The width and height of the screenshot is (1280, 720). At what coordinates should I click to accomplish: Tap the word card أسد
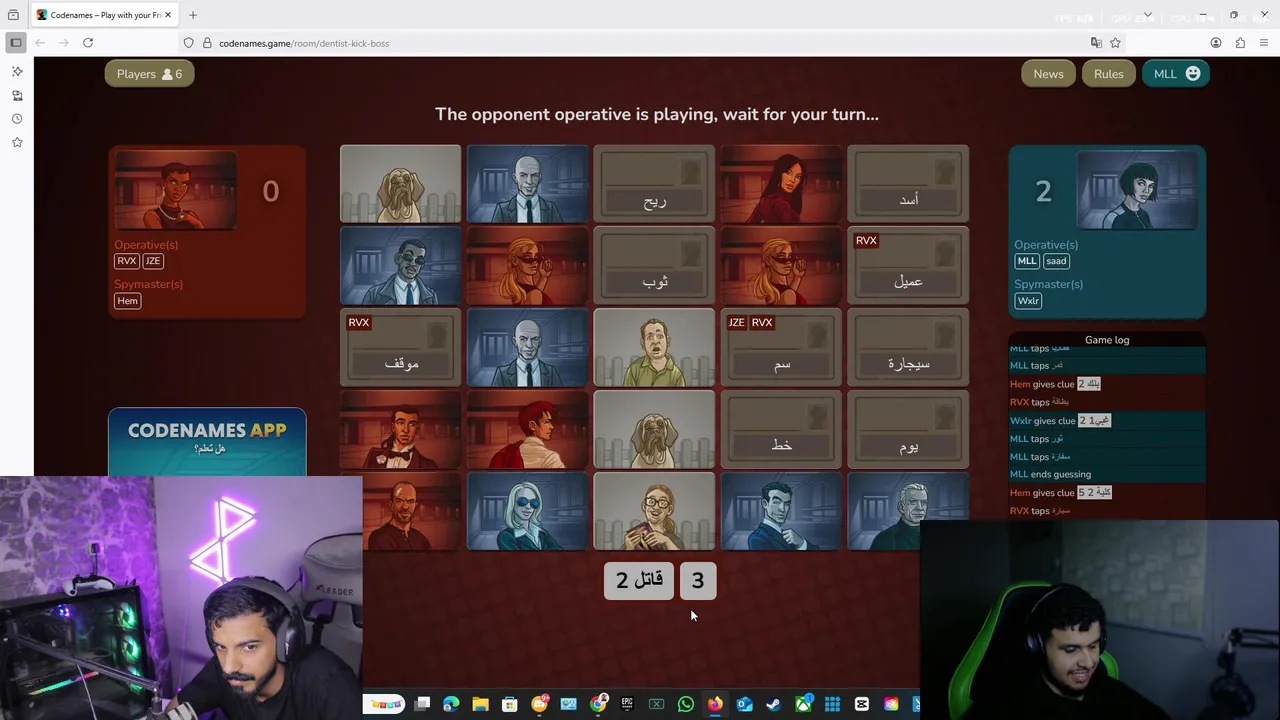(x=908, y=184)
